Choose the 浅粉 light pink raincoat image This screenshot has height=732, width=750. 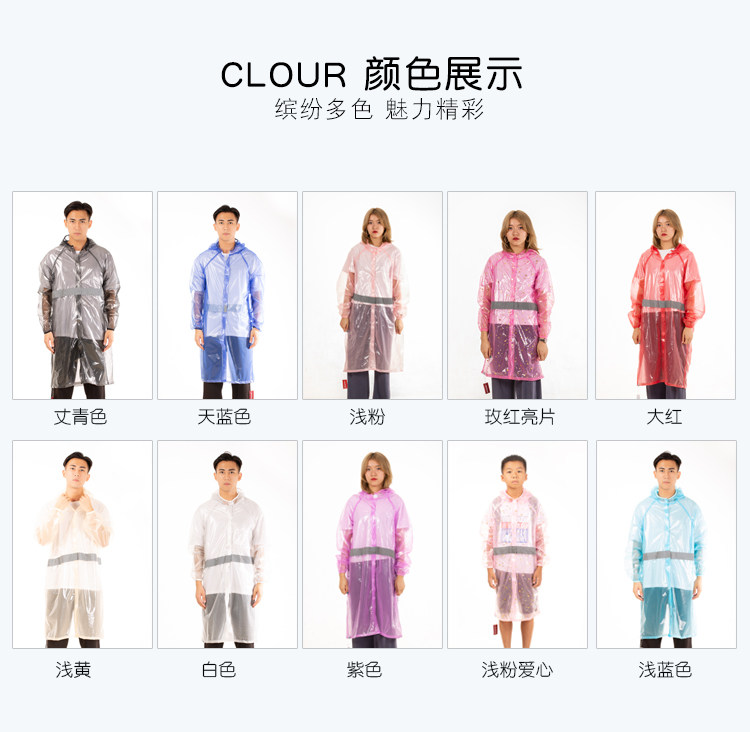[x=372, y=295]
